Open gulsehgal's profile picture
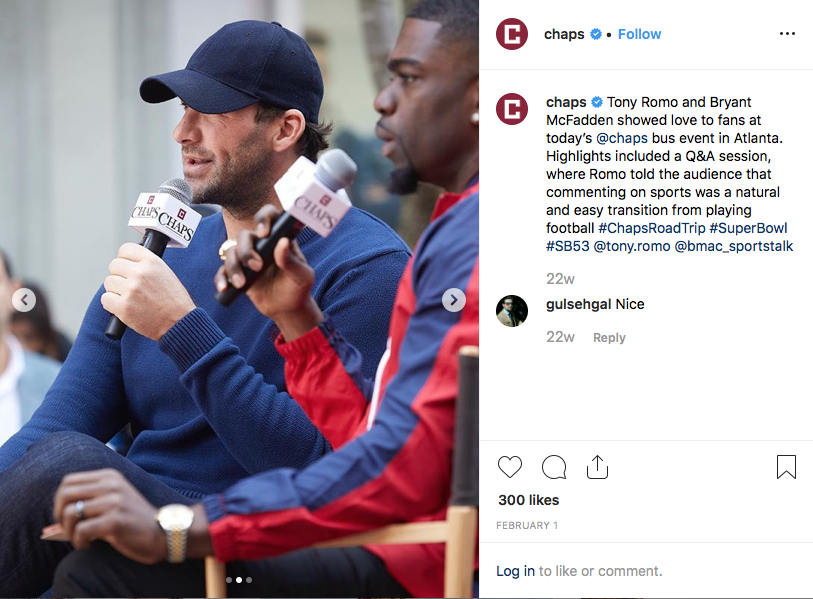 (512, 311)
